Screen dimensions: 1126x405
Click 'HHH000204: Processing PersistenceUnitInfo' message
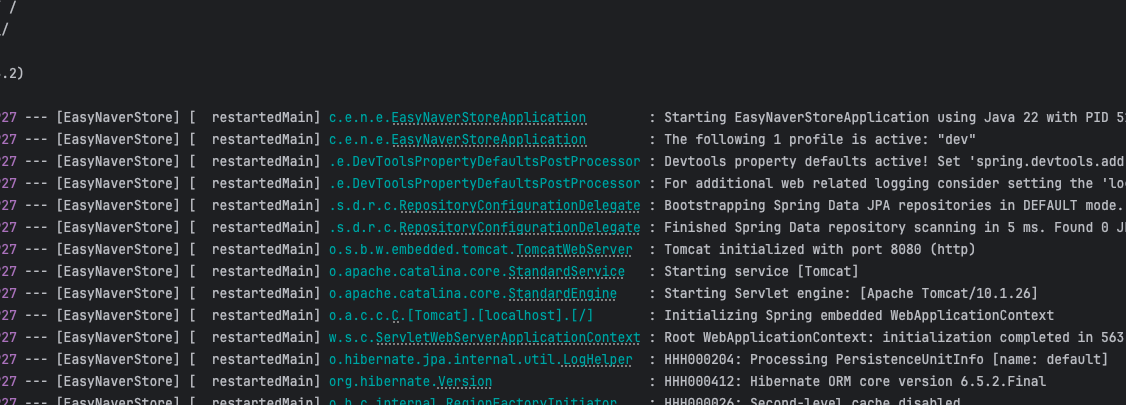pyautogui.click(x=886, y=360)
